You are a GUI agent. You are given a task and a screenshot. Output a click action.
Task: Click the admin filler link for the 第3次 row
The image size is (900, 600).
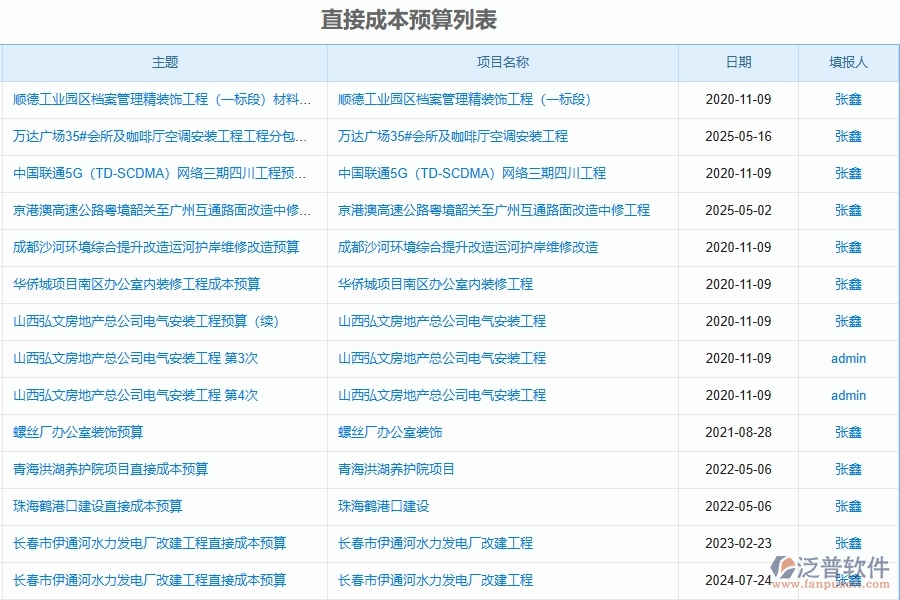847,358
